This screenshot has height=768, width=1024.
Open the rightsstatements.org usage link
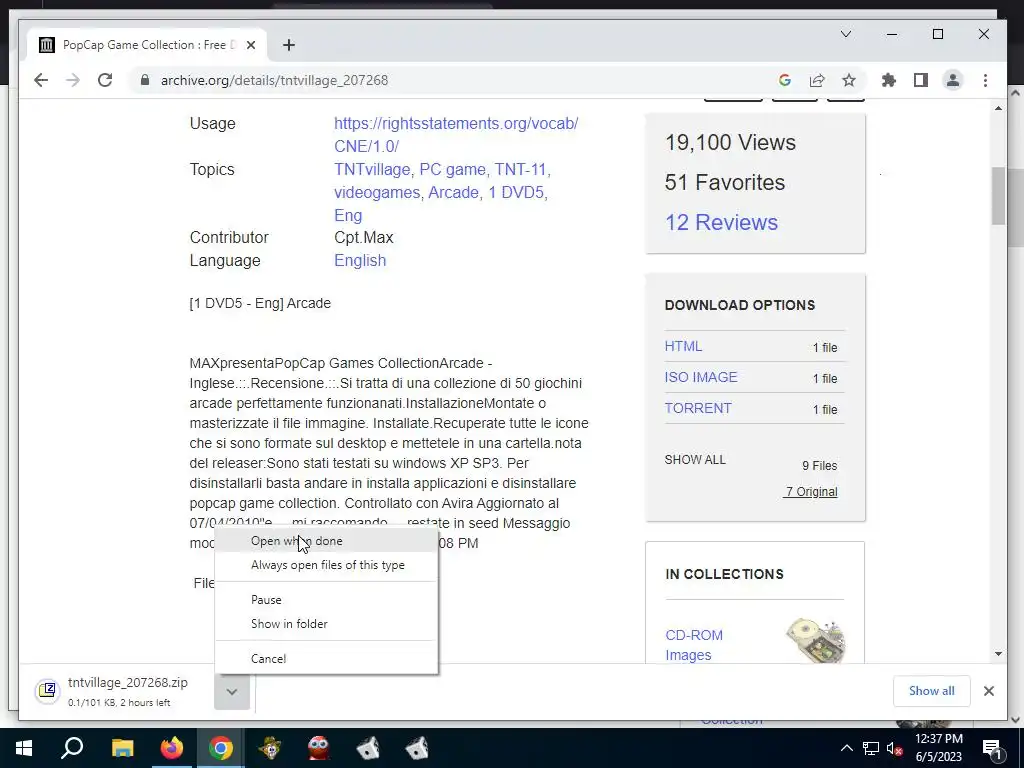coord(456,135)
